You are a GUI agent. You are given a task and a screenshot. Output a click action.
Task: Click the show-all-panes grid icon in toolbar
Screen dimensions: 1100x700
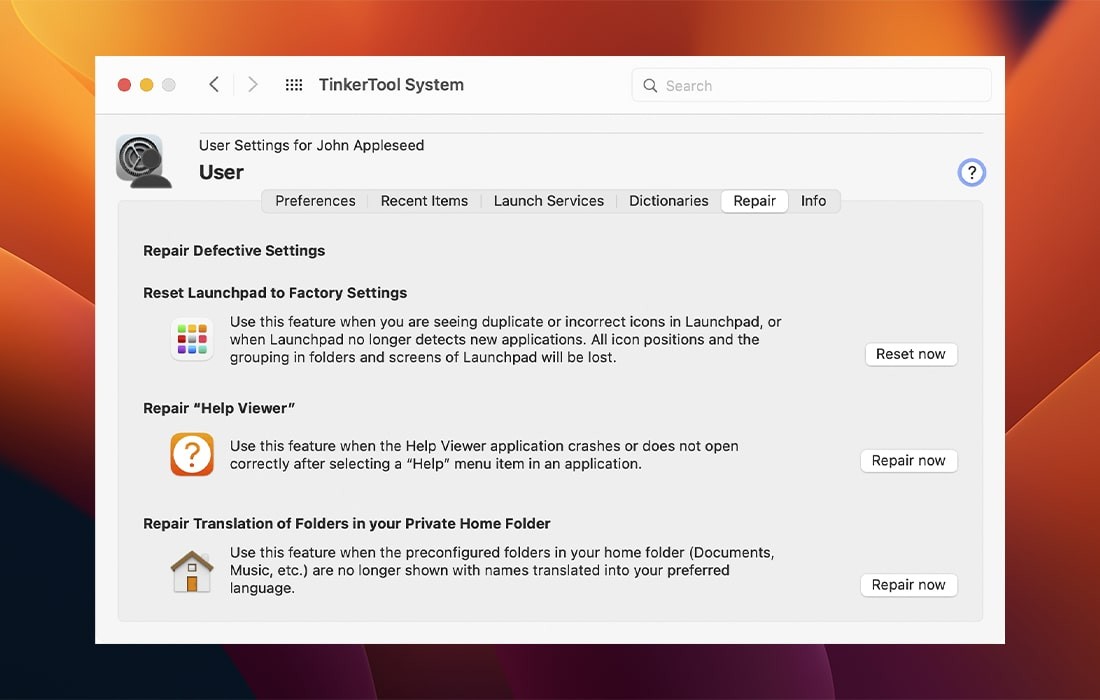click(x=293, y=85)
